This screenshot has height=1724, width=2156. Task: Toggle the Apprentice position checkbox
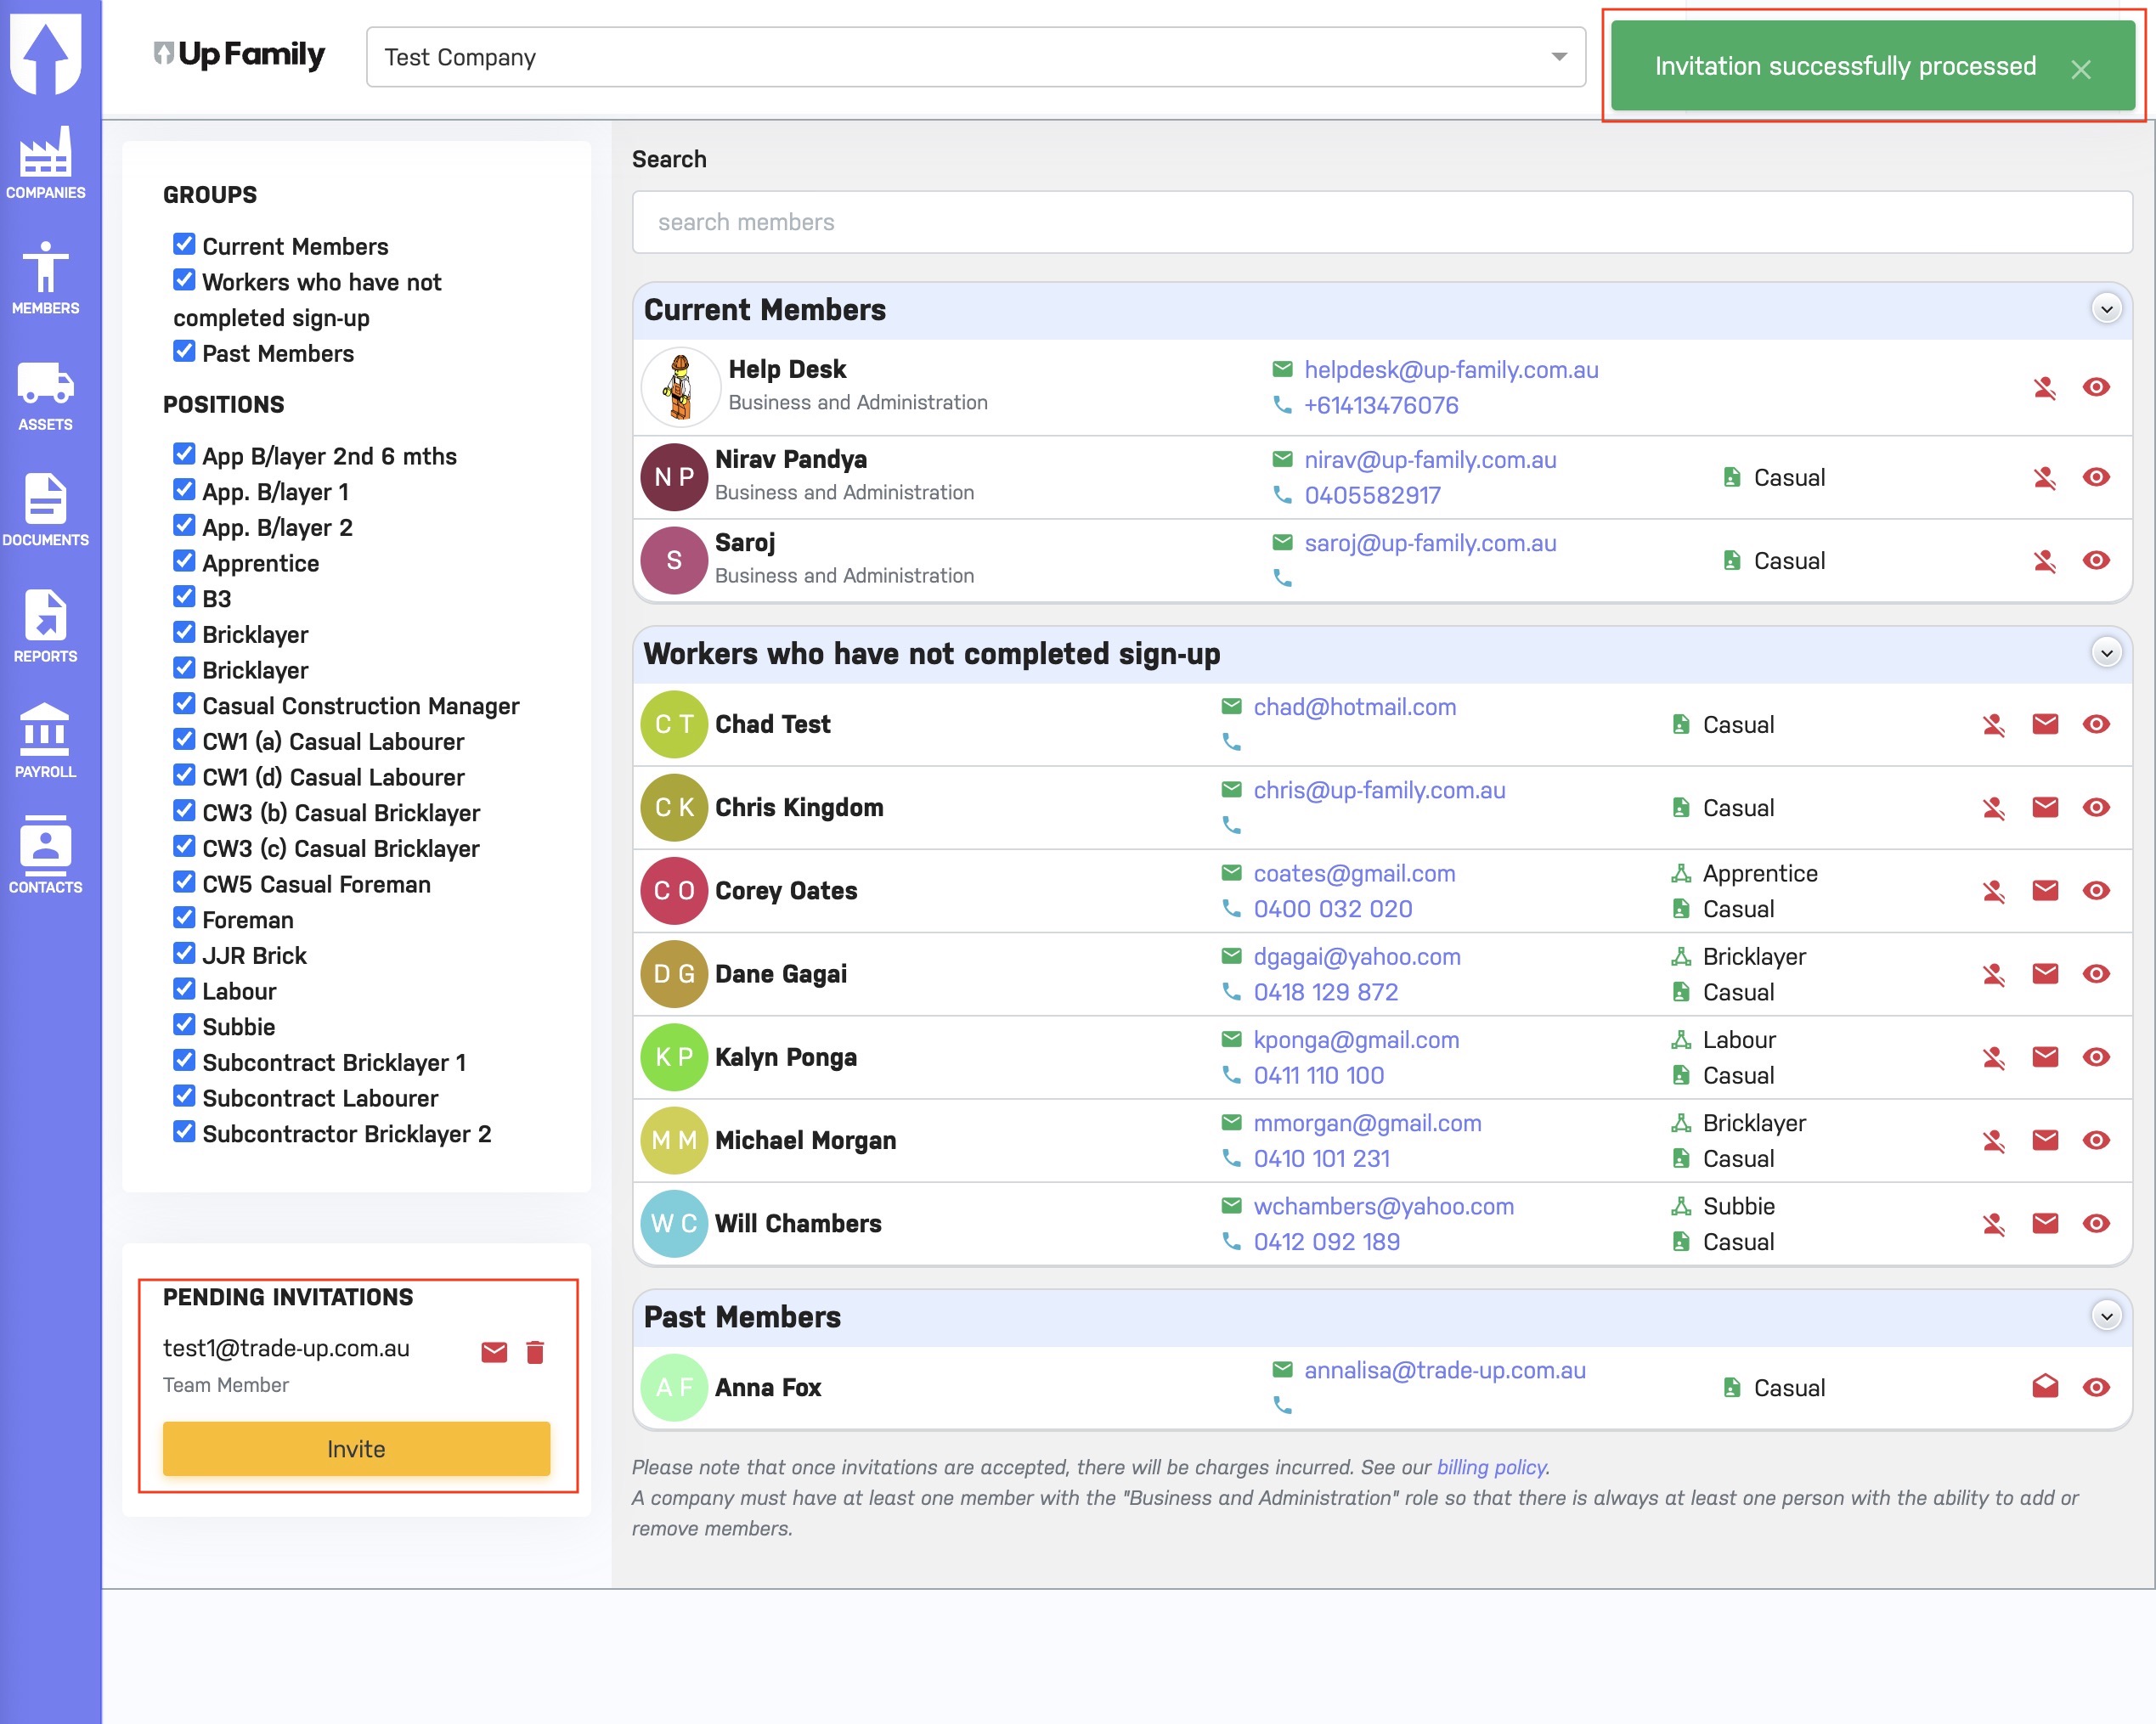(x=184, y=562)
